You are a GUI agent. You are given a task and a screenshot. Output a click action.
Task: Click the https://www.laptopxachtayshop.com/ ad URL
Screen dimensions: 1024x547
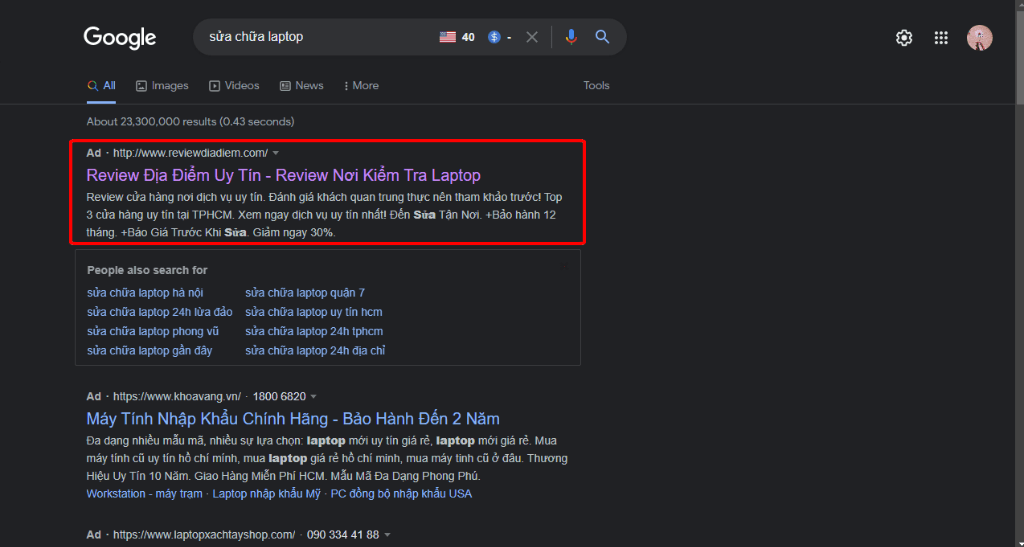[x=204, y=535]
